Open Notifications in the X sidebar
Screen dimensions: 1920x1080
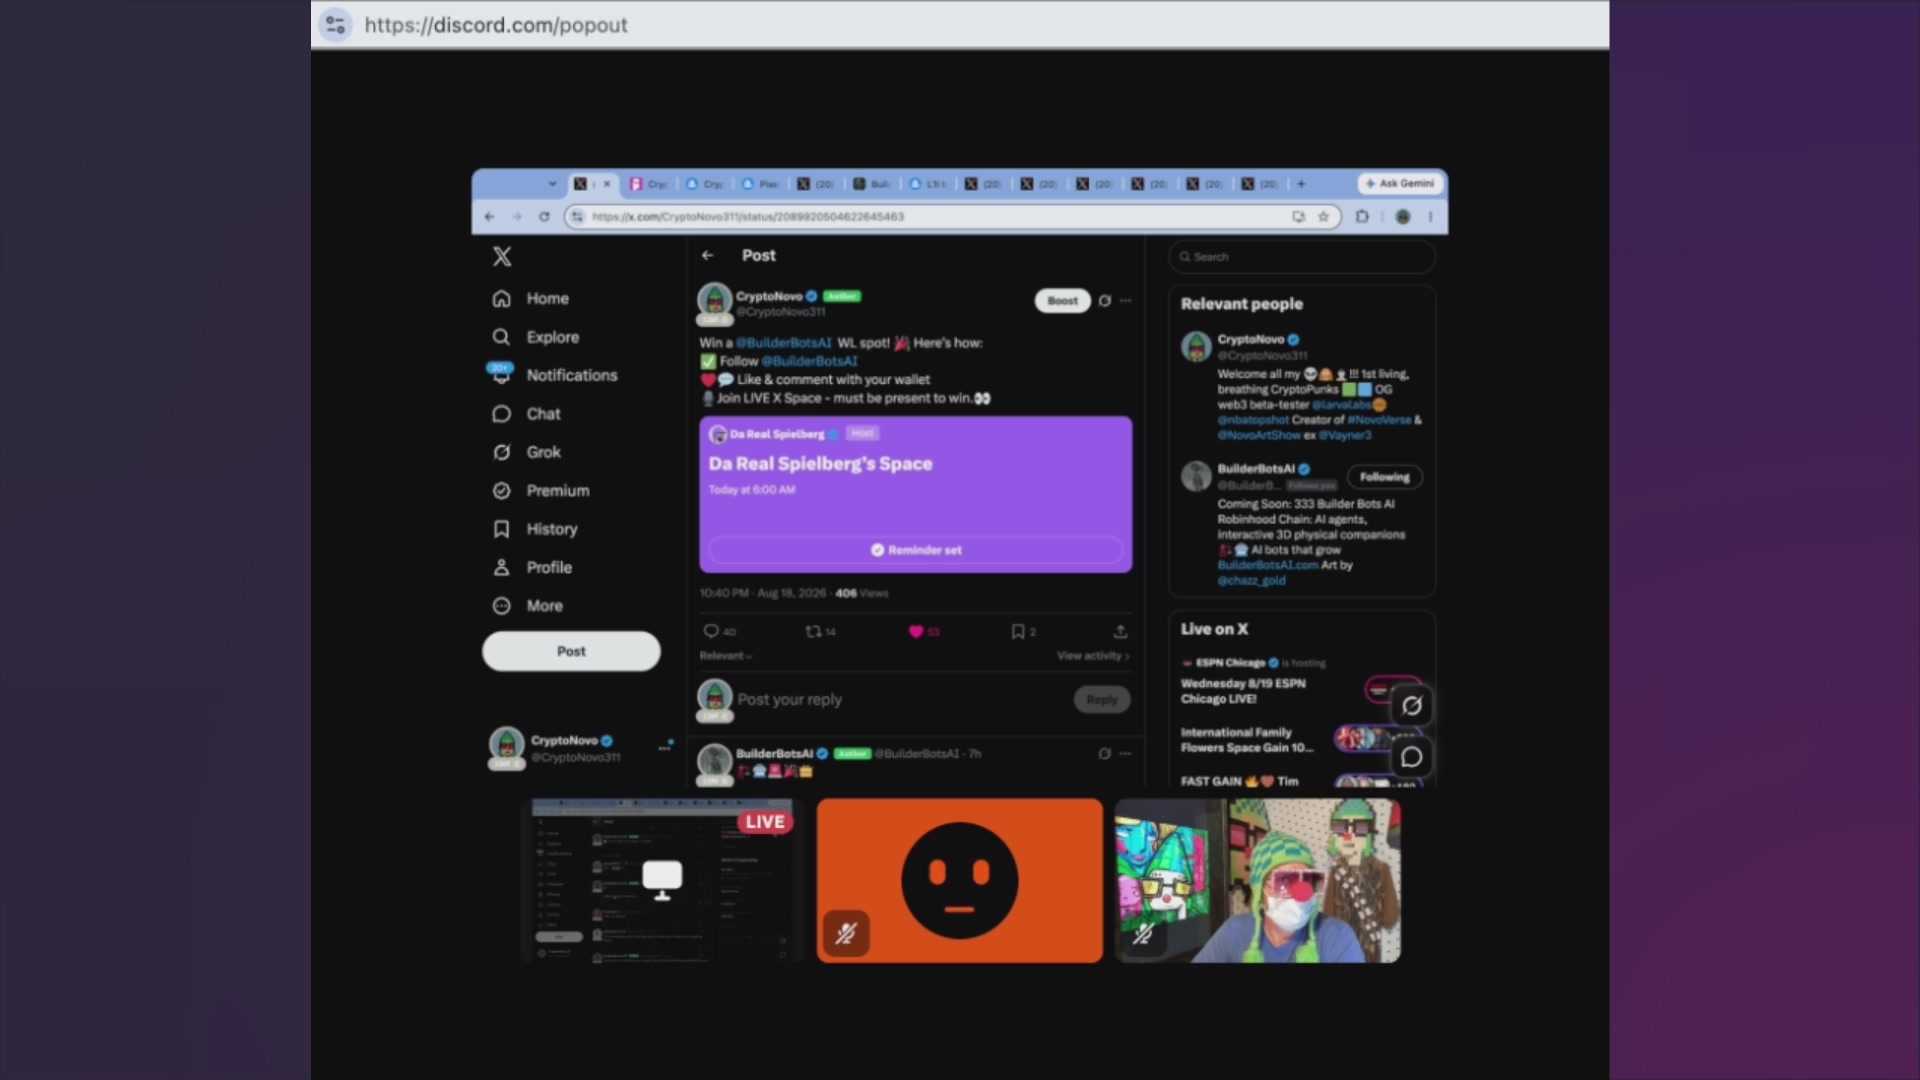click(x=555, y=375)
